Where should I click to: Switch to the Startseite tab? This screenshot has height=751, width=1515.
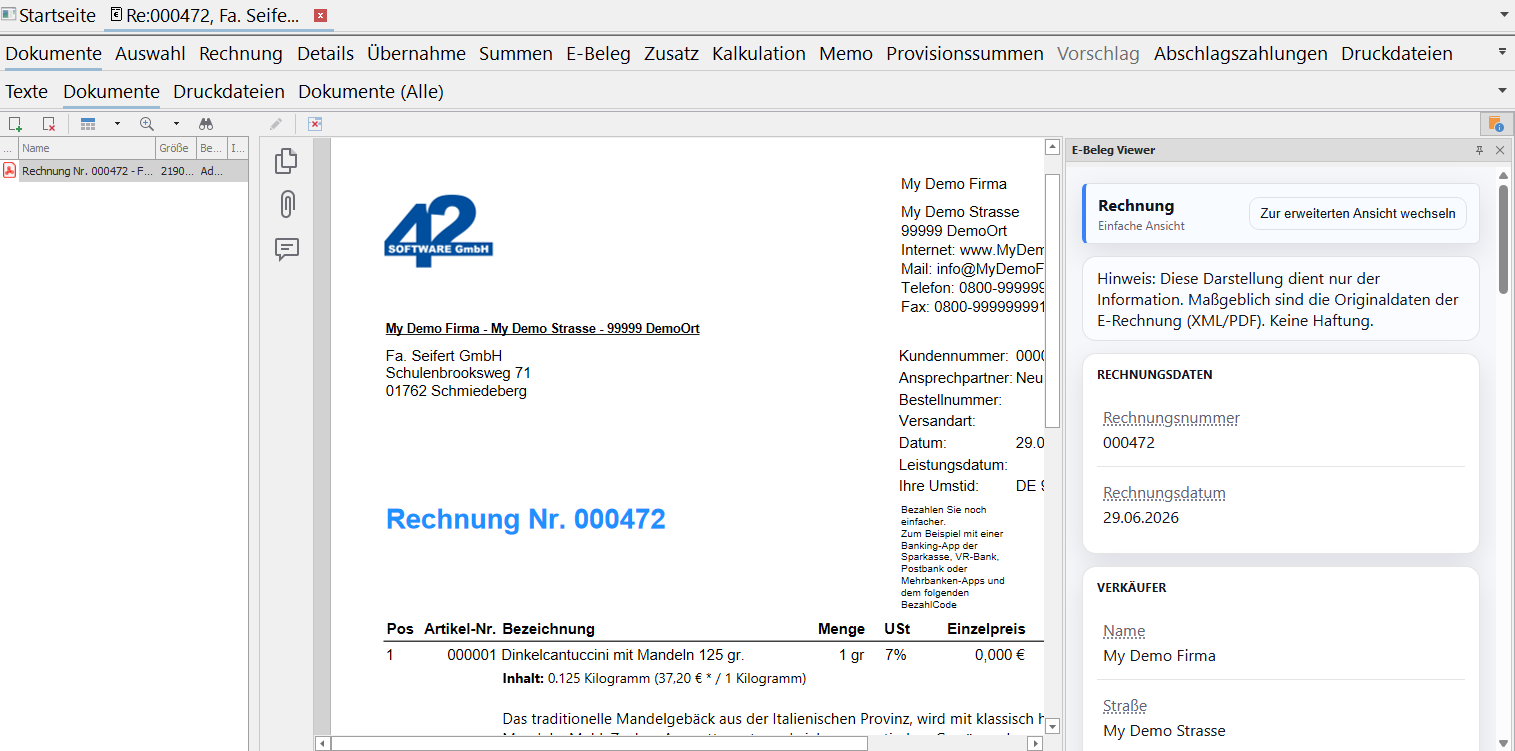click(50, 16)
